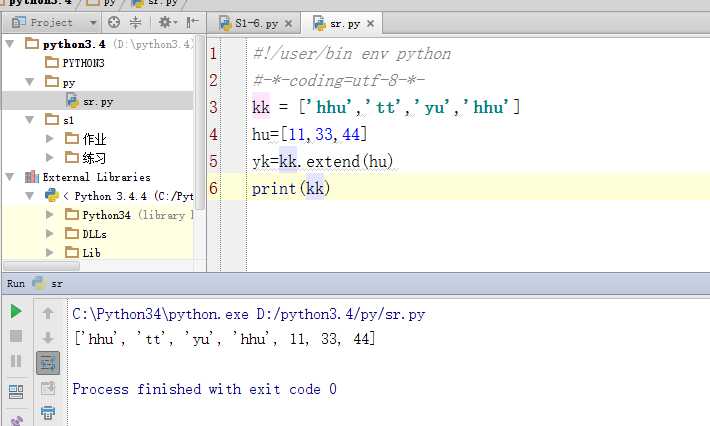The height and width of the screenshot is (426, 710).
Task: Click the DLLs folder icon
Action: (x=72, y=233)
